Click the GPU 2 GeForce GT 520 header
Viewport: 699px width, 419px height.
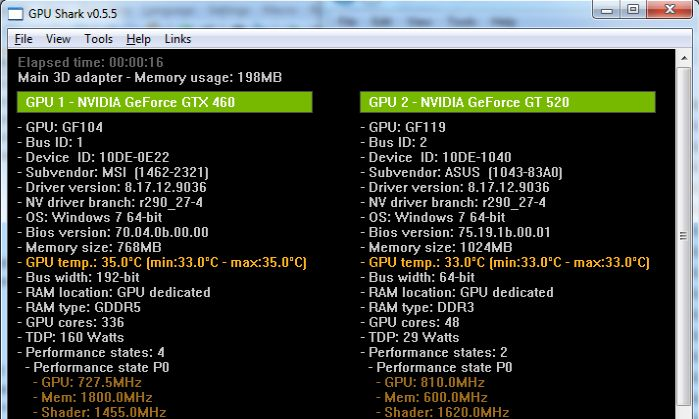[506, 102]
